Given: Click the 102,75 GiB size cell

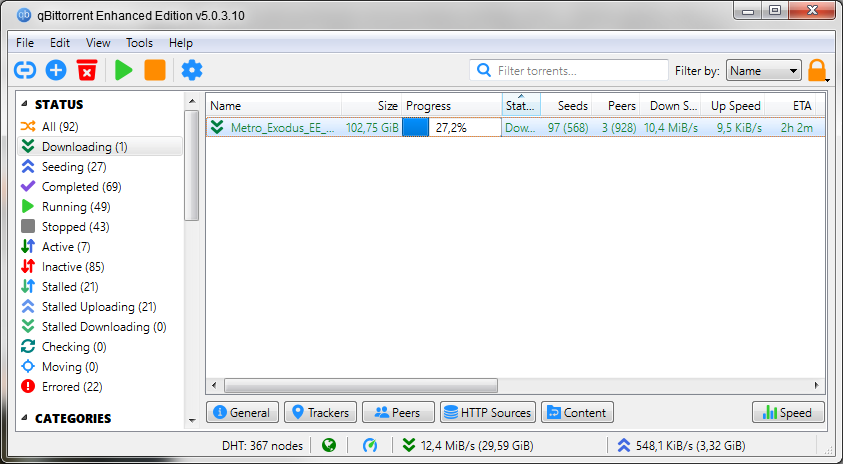Looking at the screenshot, I should (x=372, y=127).
